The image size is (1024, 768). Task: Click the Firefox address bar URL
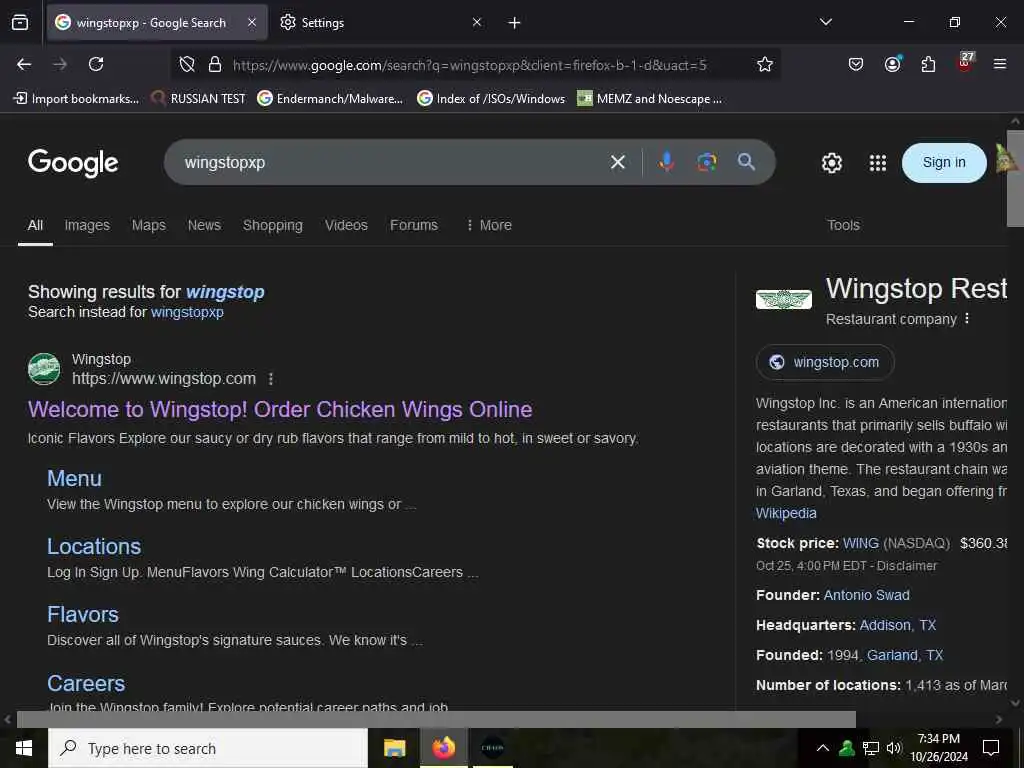point(470,65)
